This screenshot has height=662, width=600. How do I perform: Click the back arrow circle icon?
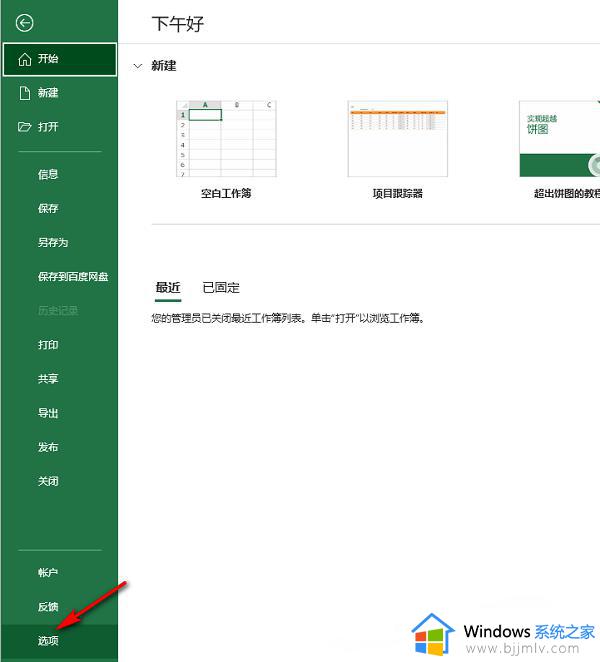pos(24,23)
